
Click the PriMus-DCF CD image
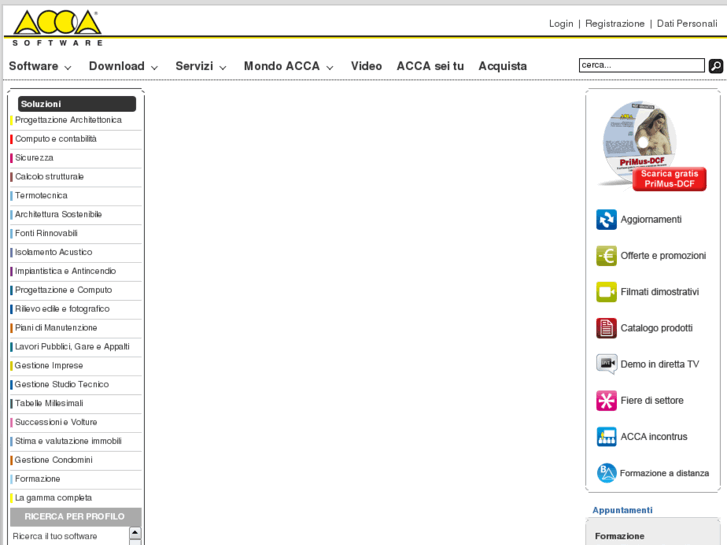(639, 141)
